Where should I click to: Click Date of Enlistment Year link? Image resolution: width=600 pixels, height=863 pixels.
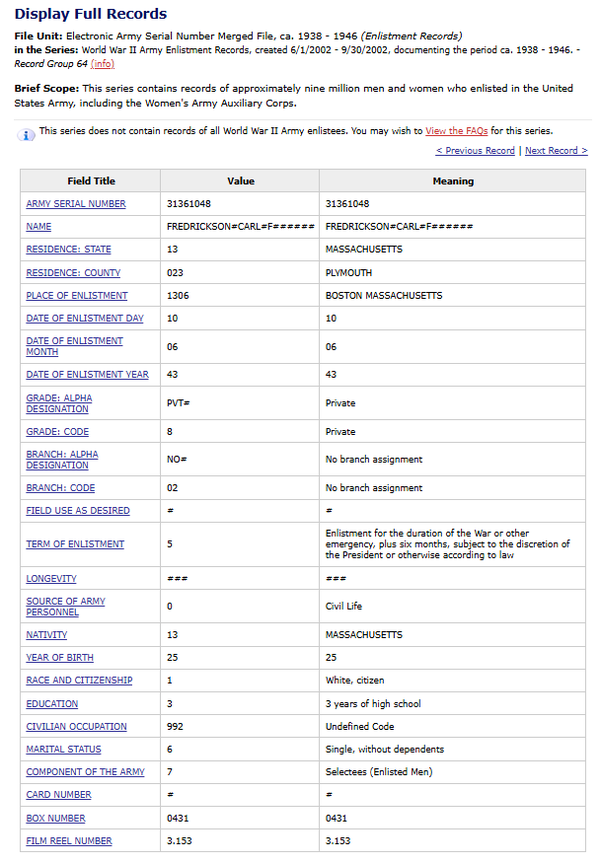pyautogui.click(x=87, y=375)
